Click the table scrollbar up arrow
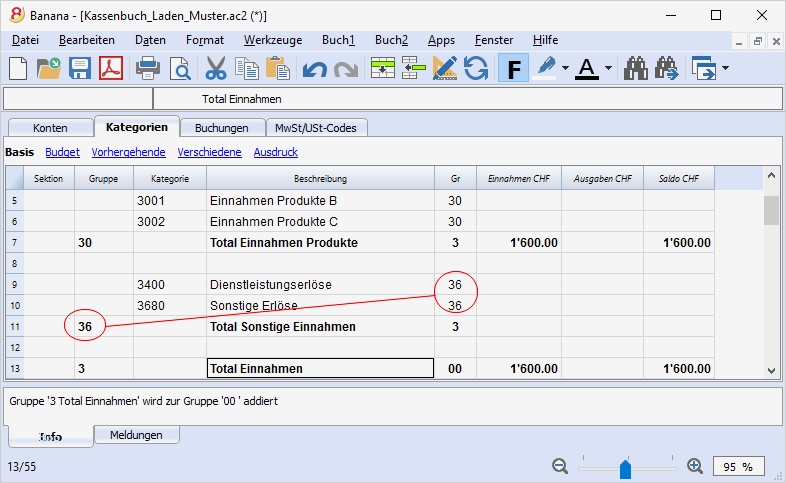This screenshot has width=786, height=483. click(x=771, y=175)
